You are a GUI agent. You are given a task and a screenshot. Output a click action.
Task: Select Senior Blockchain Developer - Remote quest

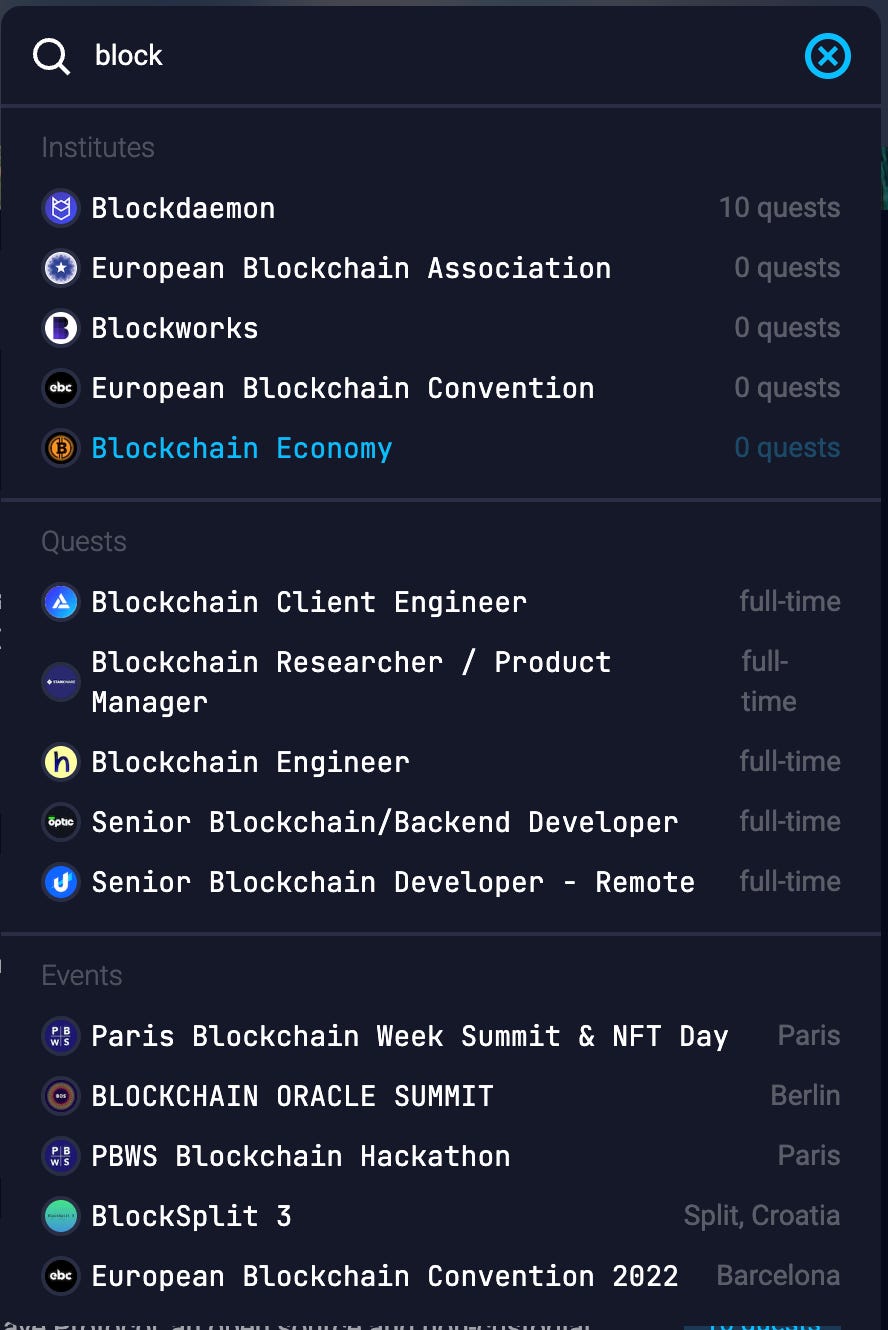click(x=441, y=882)
